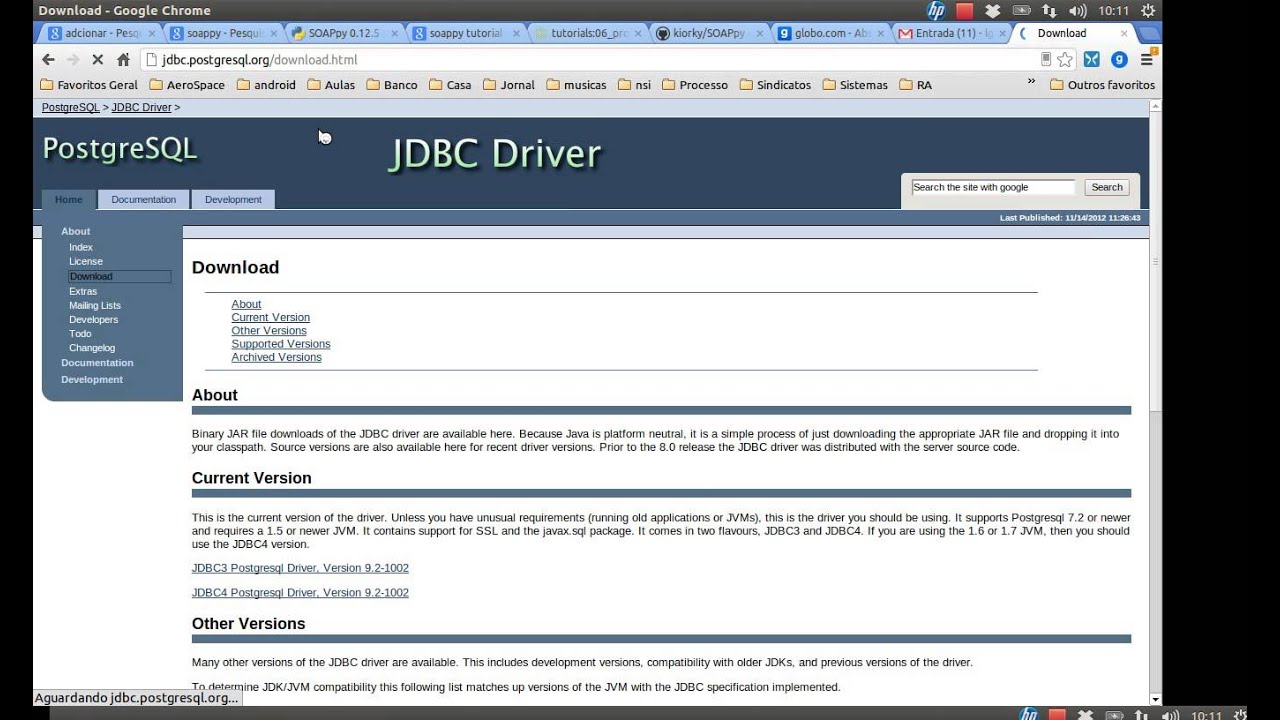Open the Favoritos Geral bookmark folder
The height and width of the screenshot is (720, 1280).
pos(89,85)
